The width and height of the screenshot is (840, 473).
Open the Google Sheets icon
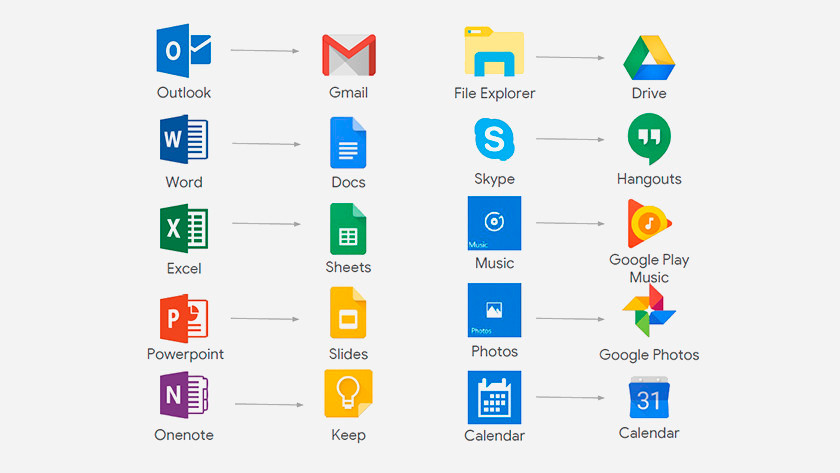(x=348, y=229)
